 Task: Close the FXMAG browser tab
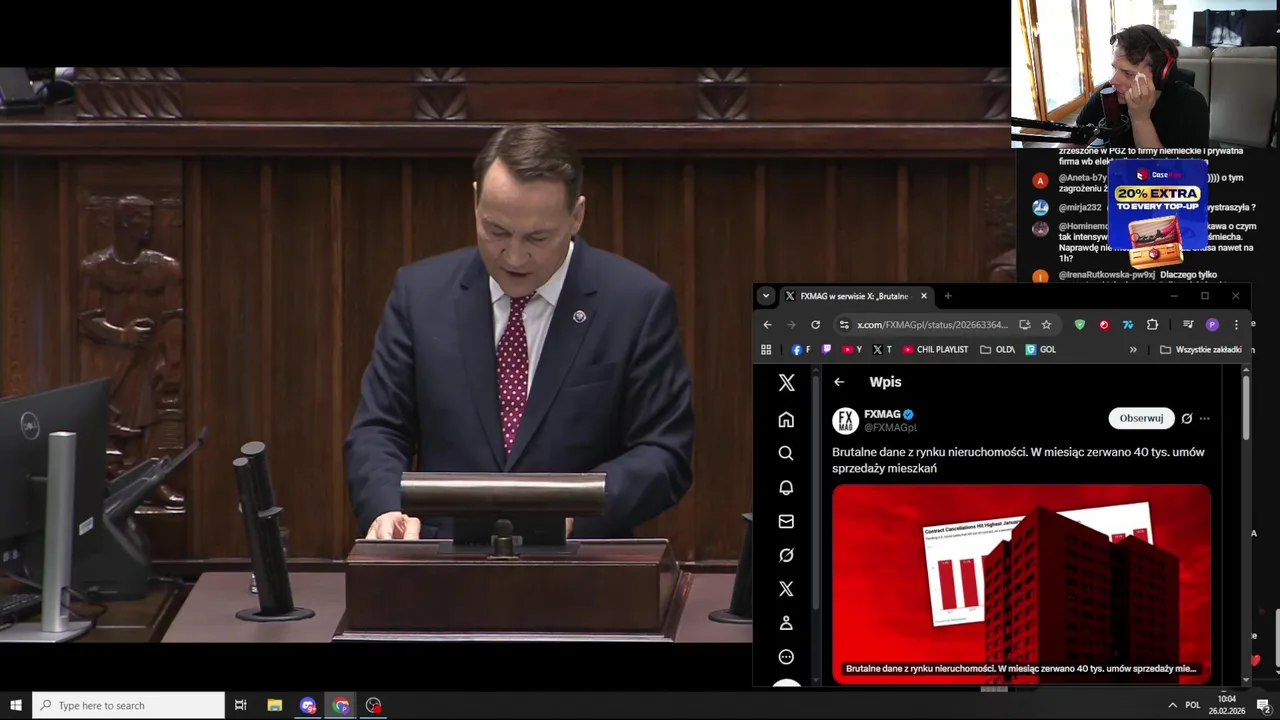(923, 296)
